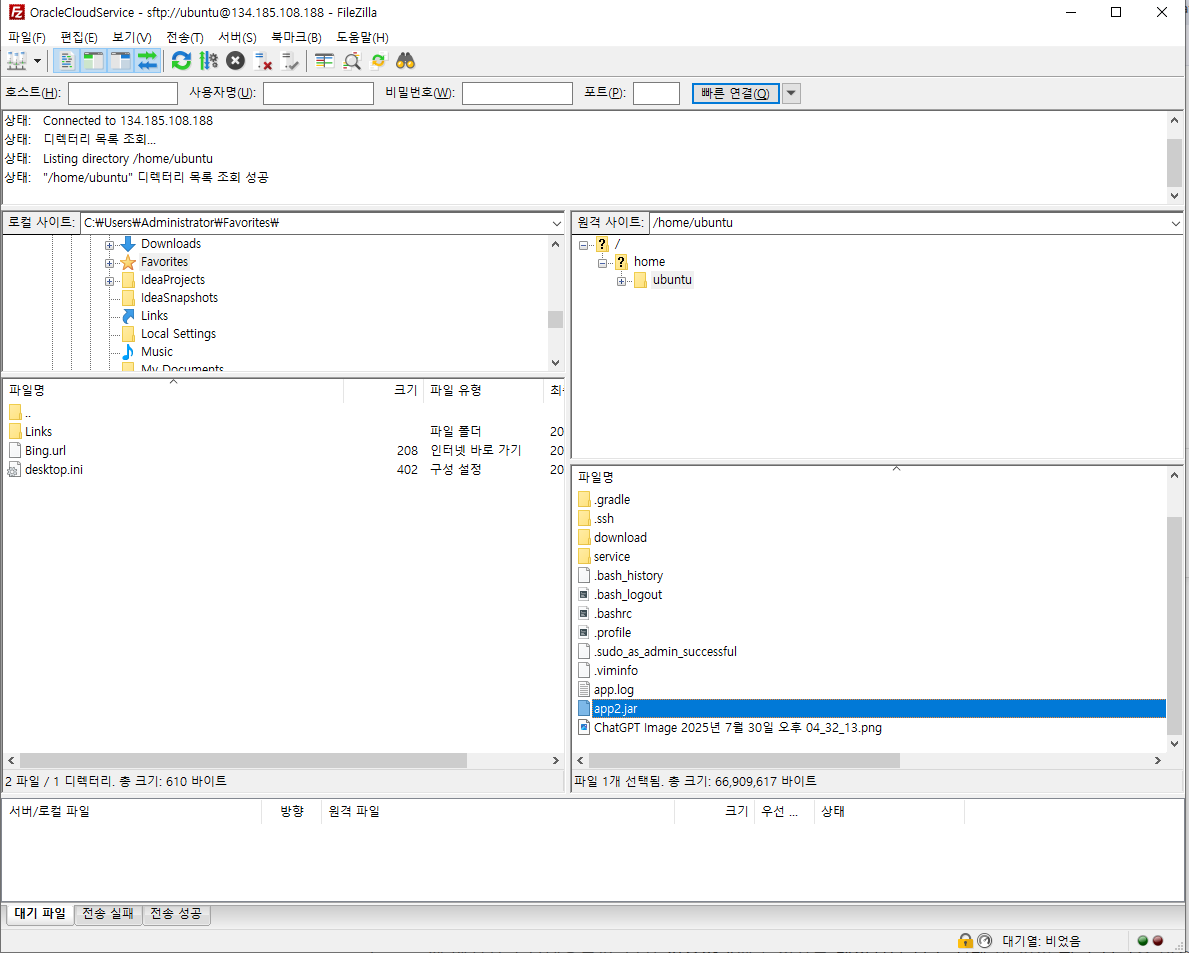The image size is (1189, 953).
Task: Expand the remote ubuntu folder node
Action: tap(621, 281)
